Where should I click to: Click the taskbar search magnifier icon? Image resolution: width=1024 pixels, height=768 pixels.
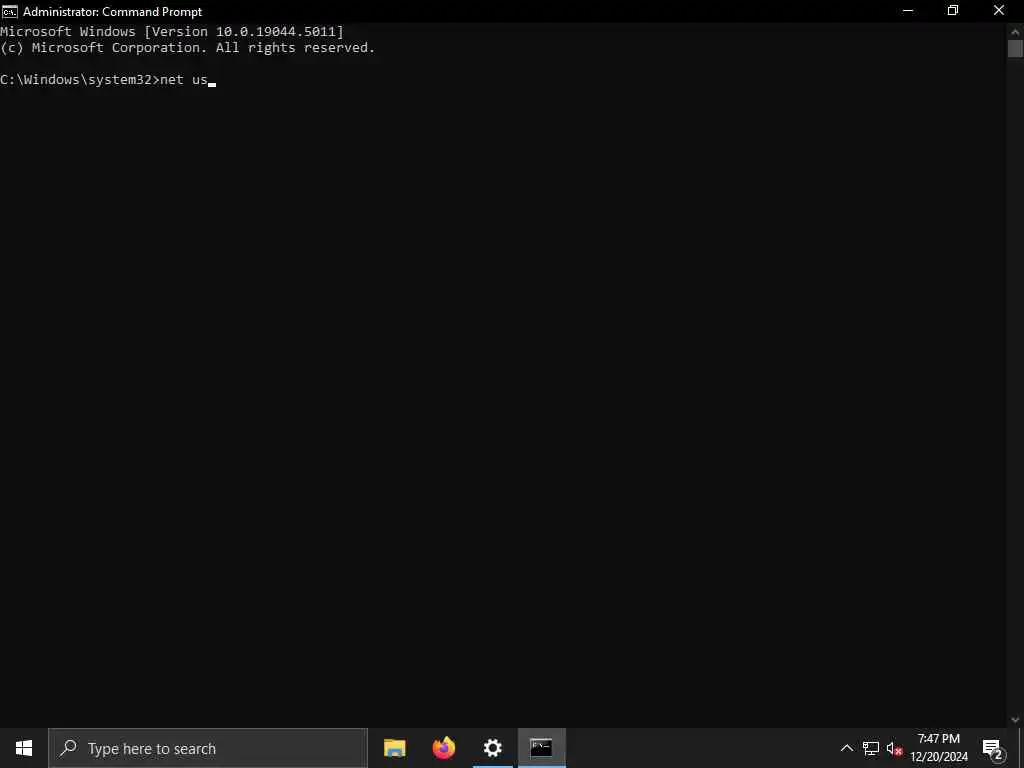68,748
